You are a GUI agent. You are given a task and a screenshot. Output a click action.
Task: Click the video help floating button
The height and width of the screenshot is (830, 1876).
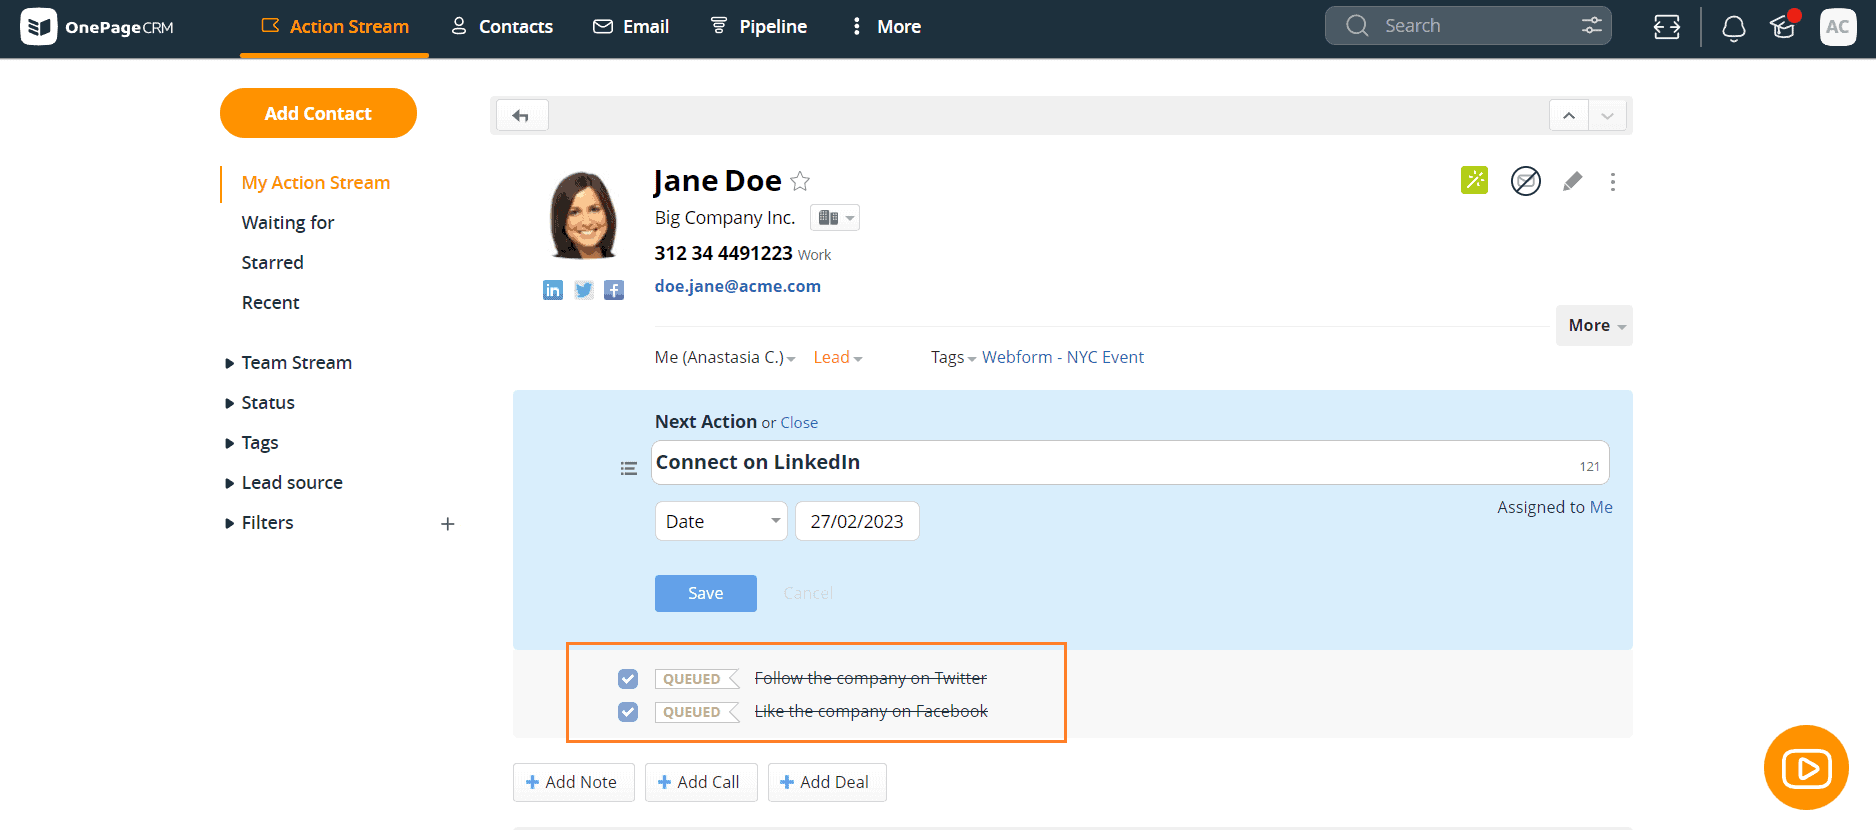tap(1806, 768)
